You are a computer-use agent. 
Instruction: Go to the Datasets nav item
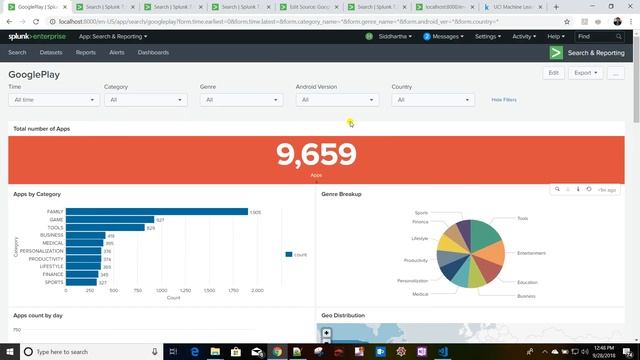[51, 52]
